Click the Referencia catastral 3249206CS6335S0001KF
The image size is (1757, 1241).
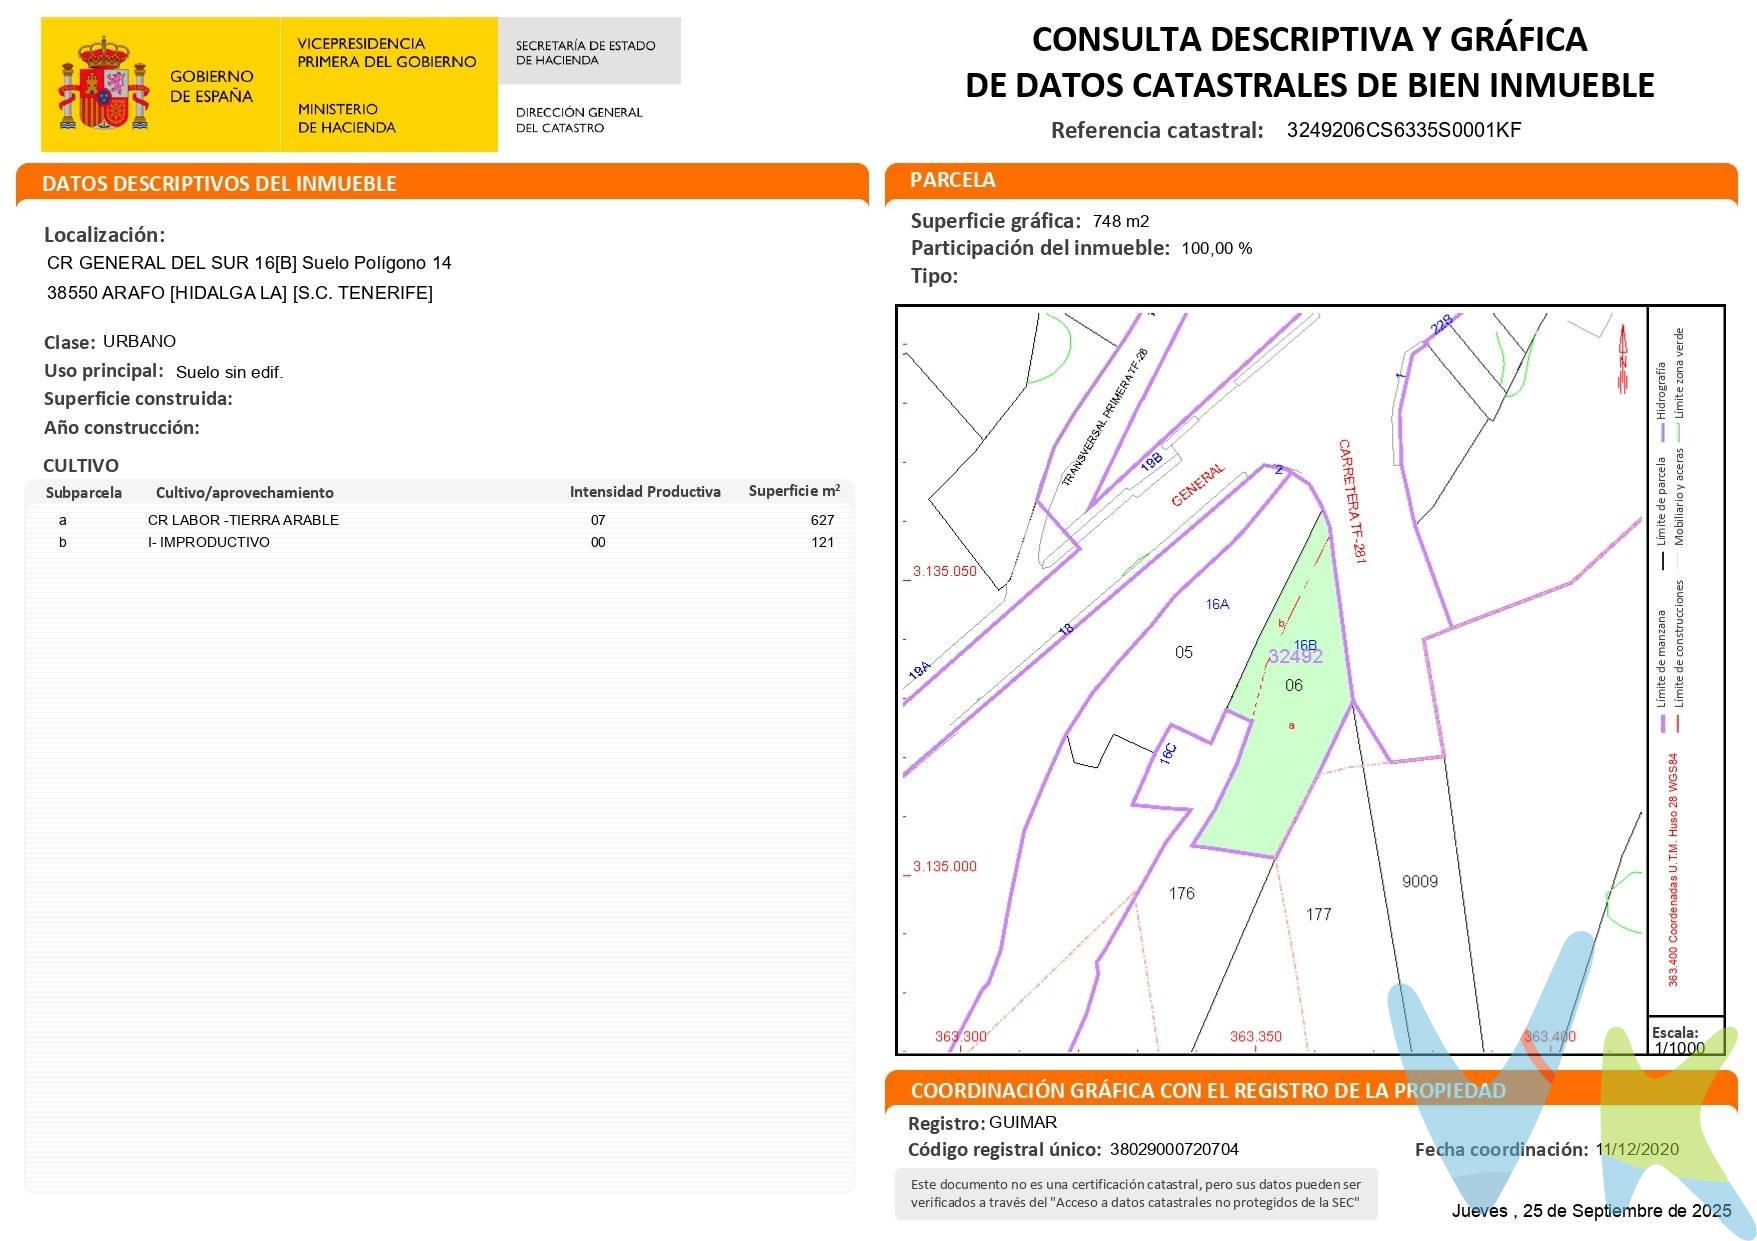tap(1403, 130)
